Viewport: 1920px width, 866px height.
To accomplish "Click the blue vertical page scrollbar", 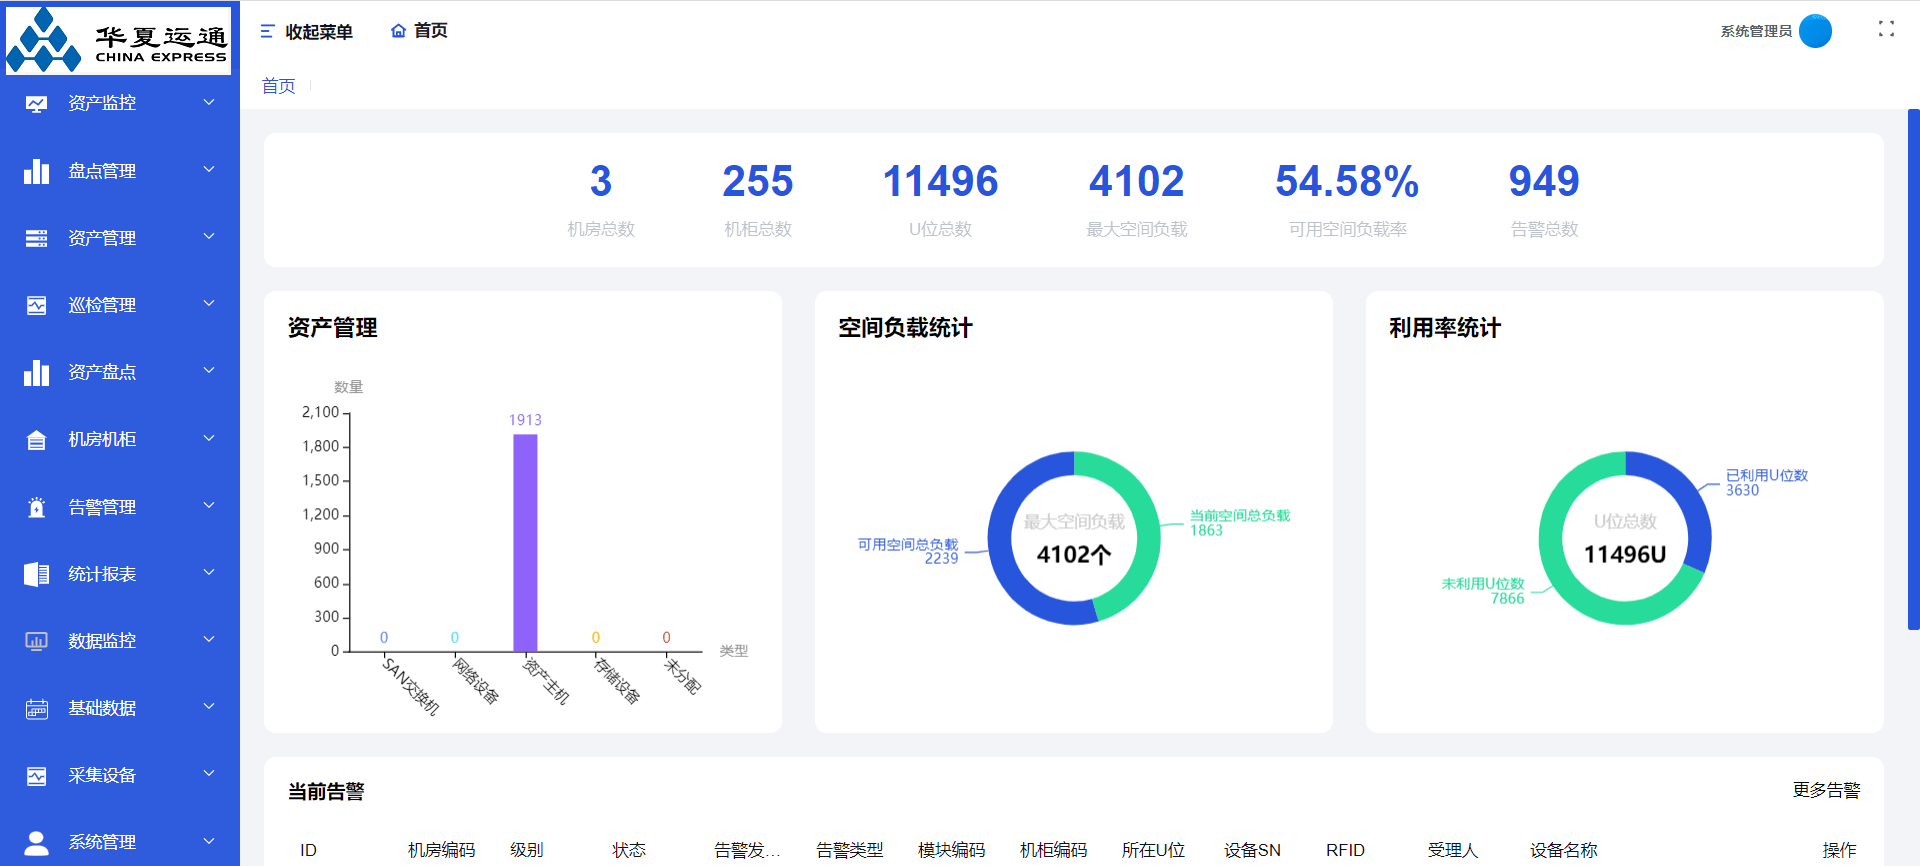I will click(x=1914, y=369).
